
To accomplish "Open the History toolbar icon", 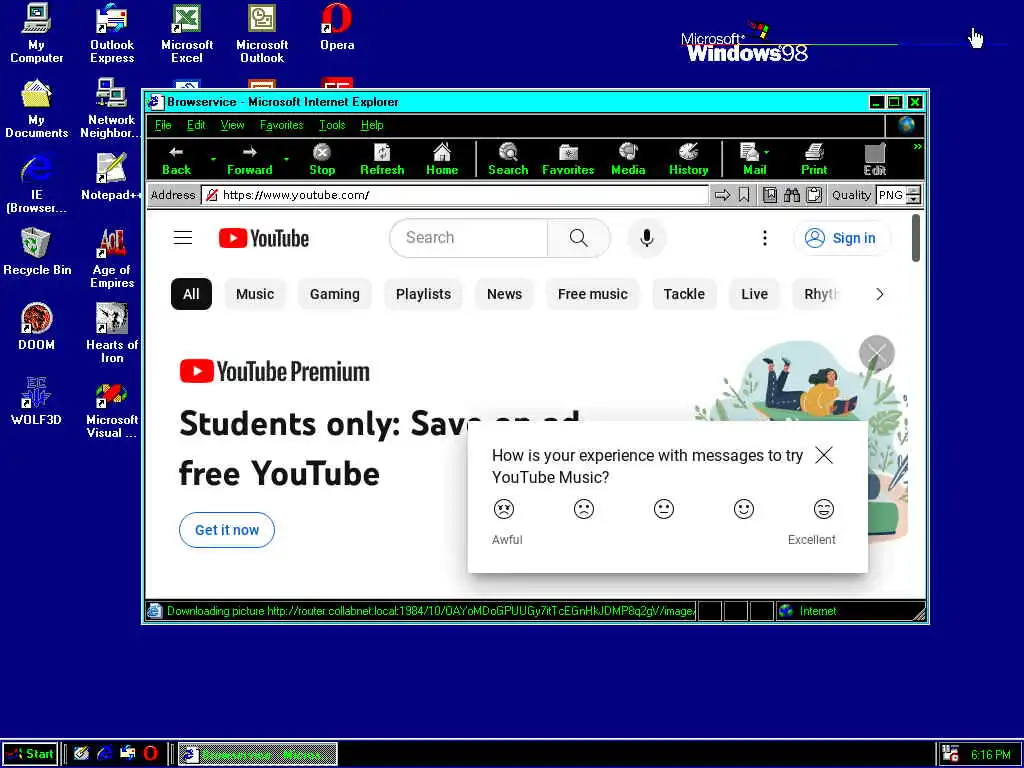I will [x=688, y=160].
